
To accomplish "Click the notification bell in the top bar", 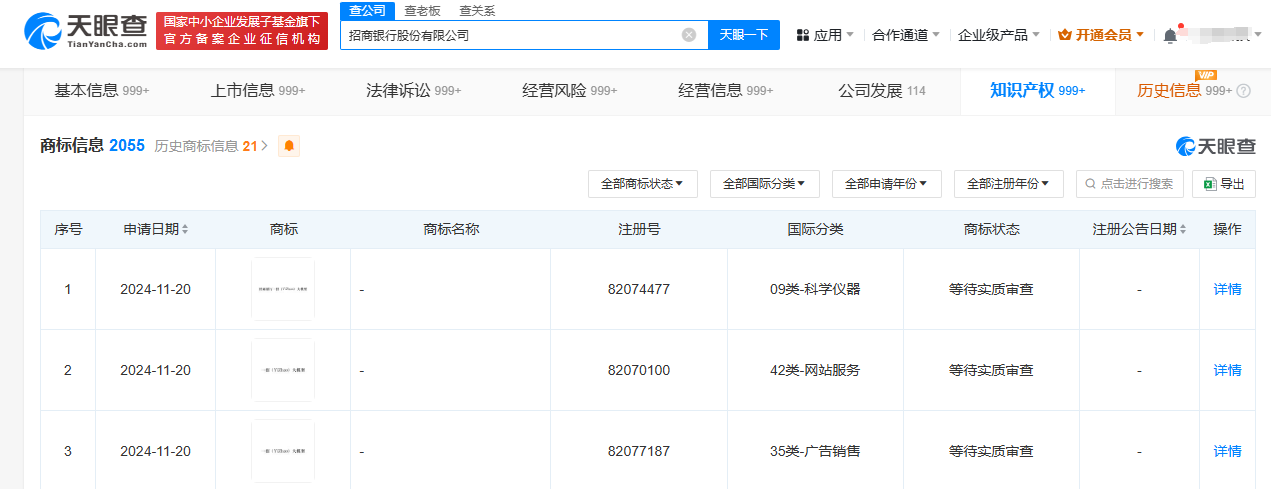I will (1170, 35).
